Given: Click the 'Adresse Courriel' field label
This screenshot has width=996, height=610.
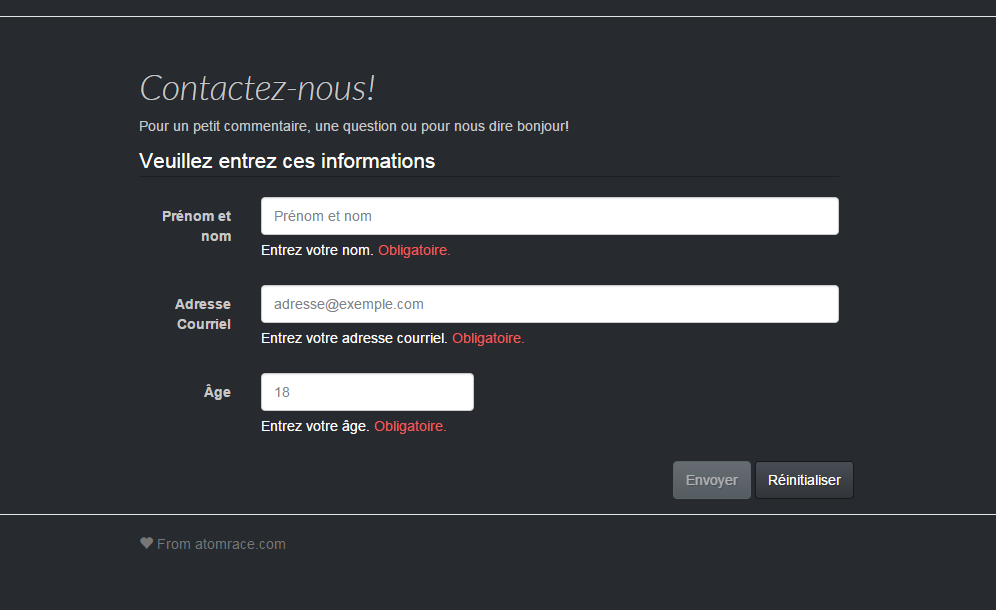Looking at the screenshot, I should [202, 314].
